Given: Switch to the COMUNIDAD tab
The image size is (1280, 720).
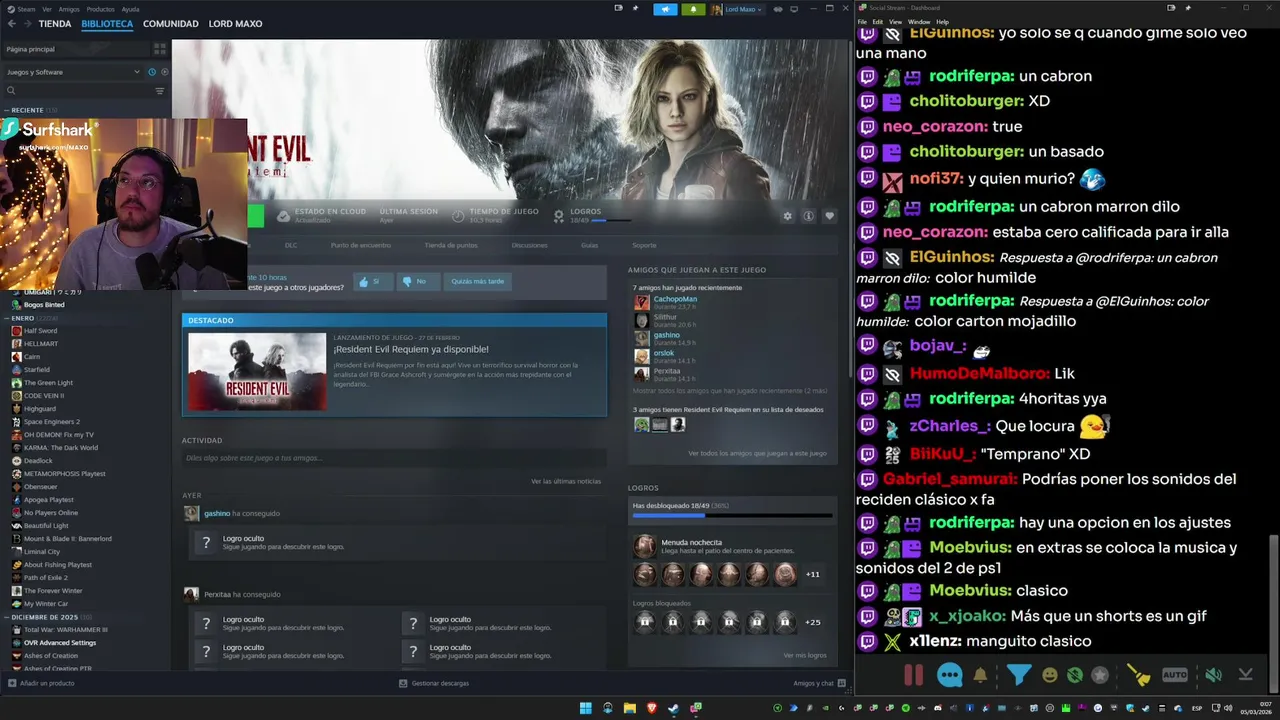Looking at the screenshot, I should [170, 23].
